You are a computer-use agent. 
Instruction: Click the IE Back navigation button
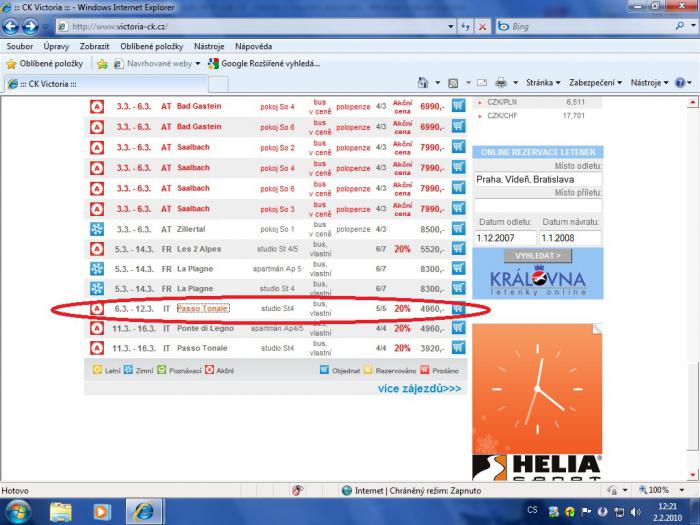(x=11, y=26)
